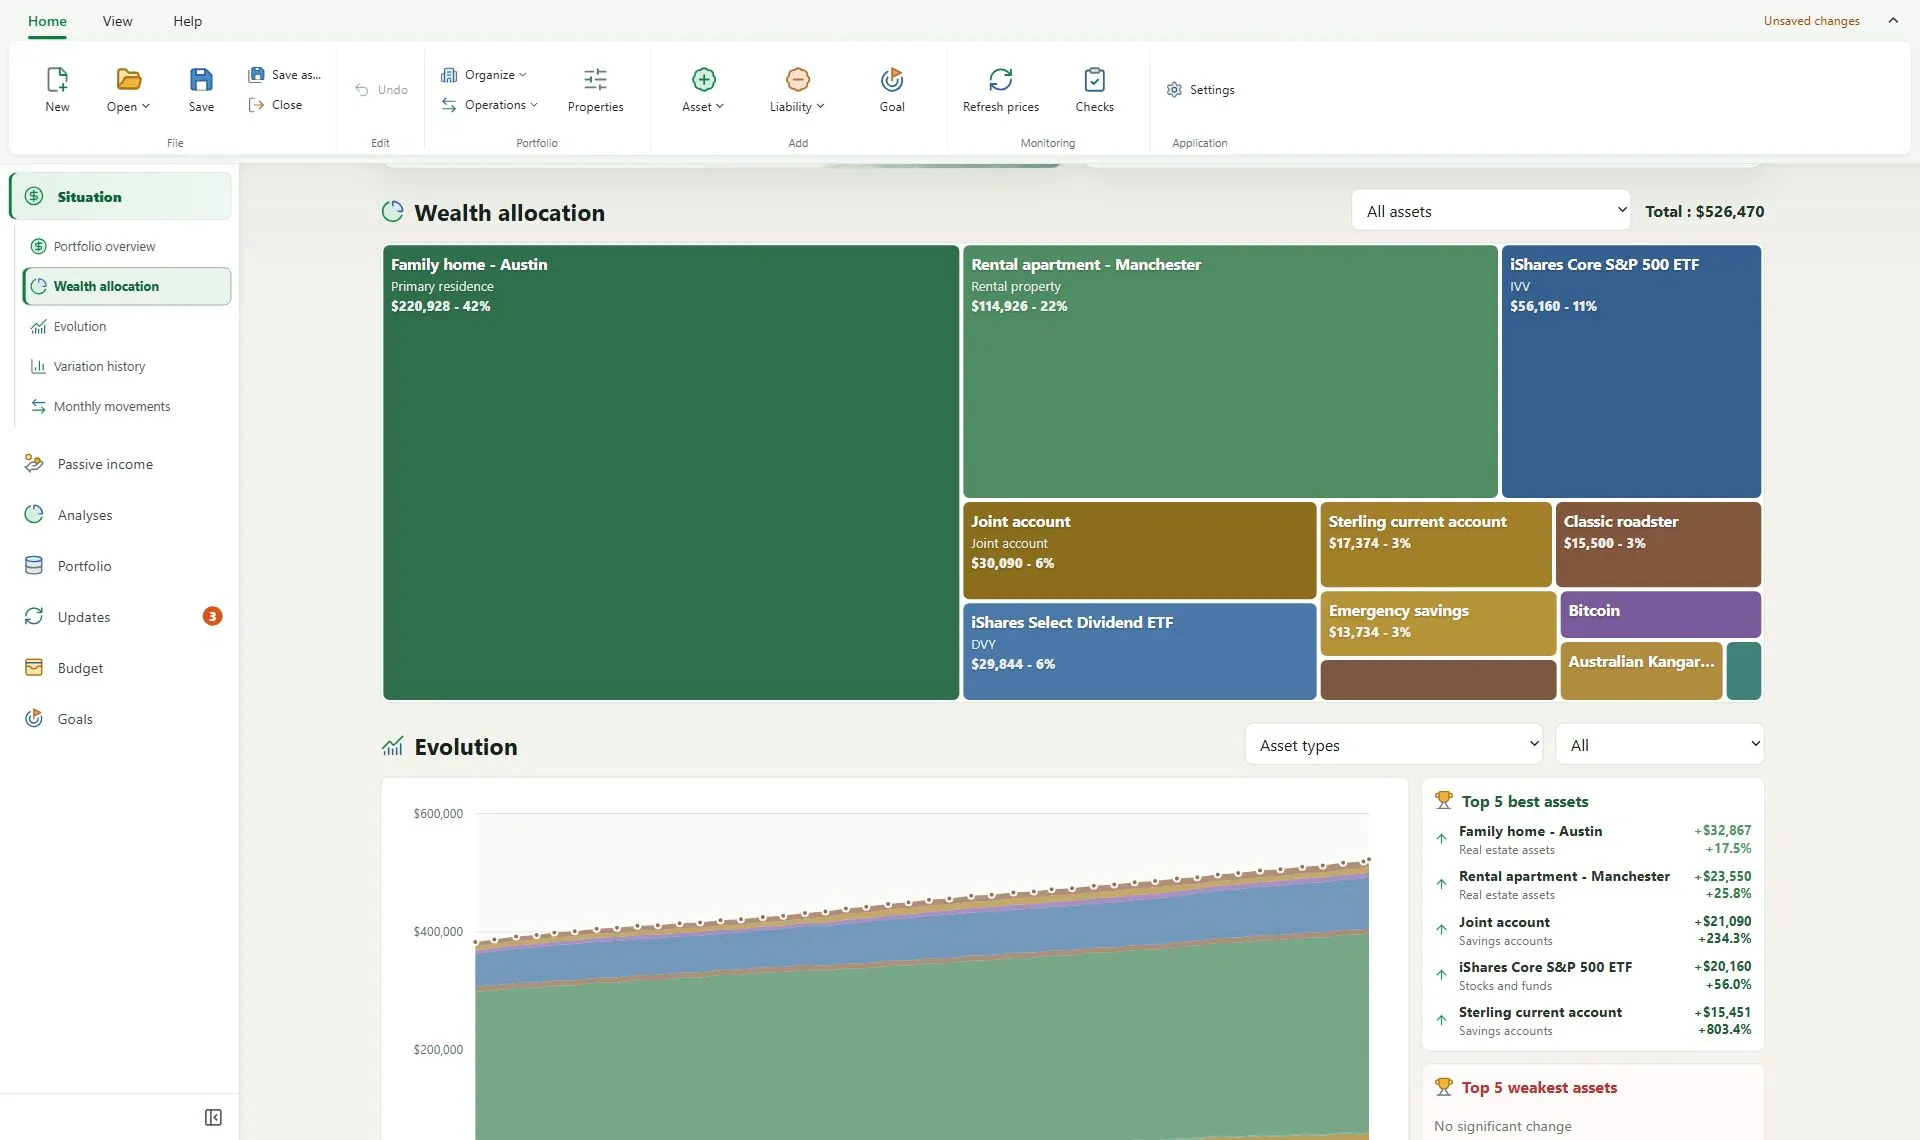Create a New file from ribbon
Viewport: 1920px width, 1140px height.
[57, 89]
